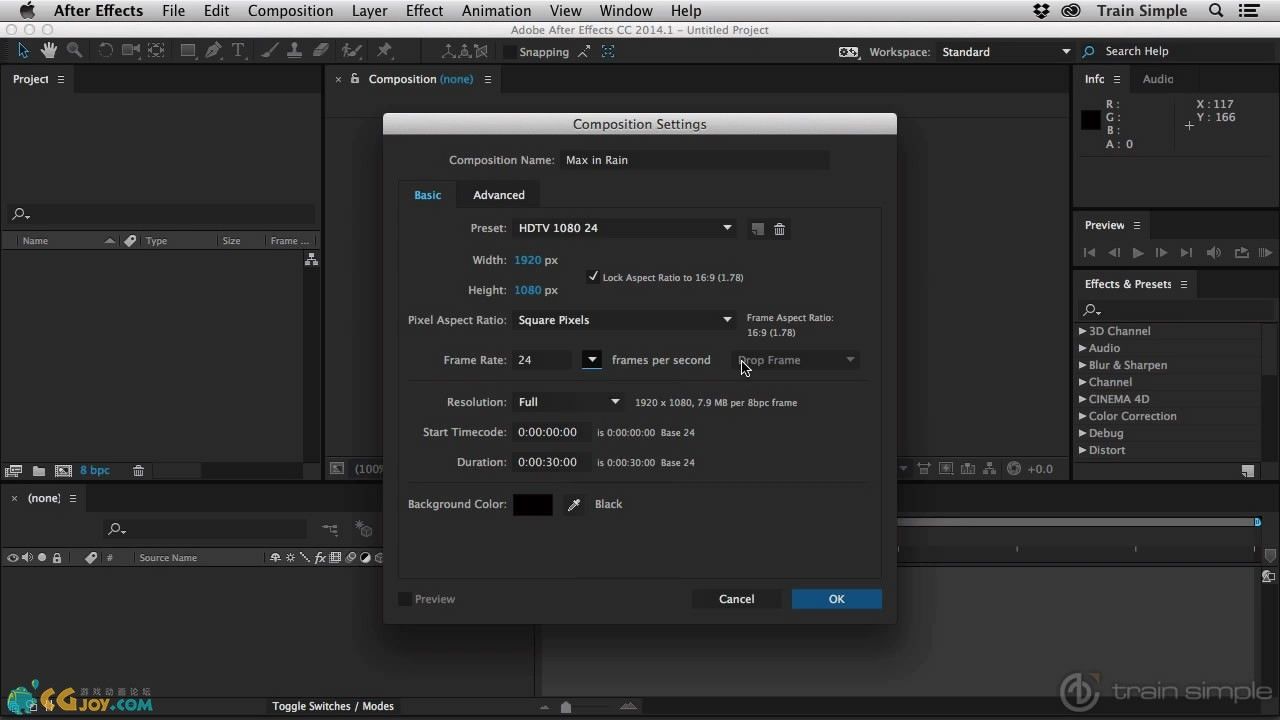
Task: Select the Pan Behind anchor point tool
Action: coord(156,51)
